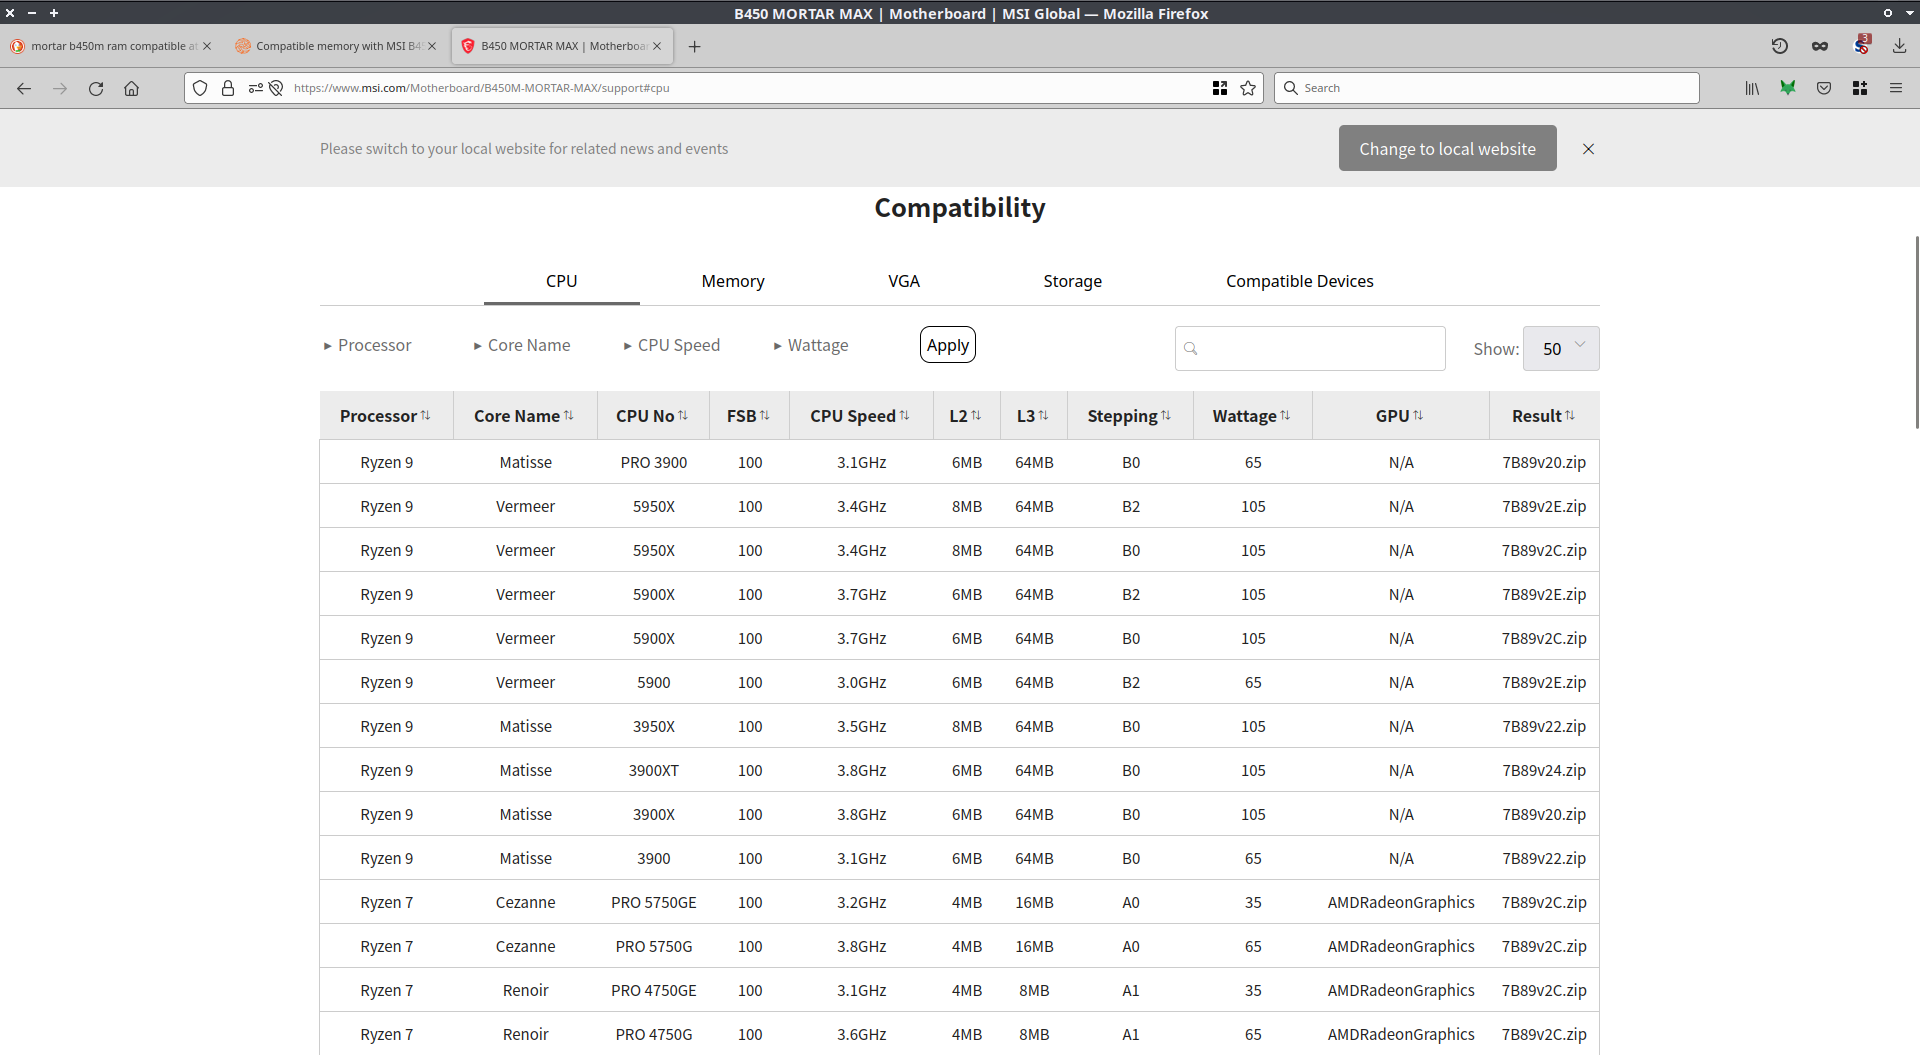Sort table by Core Name column
1920x1055 pixels.
tap(523, 416)
